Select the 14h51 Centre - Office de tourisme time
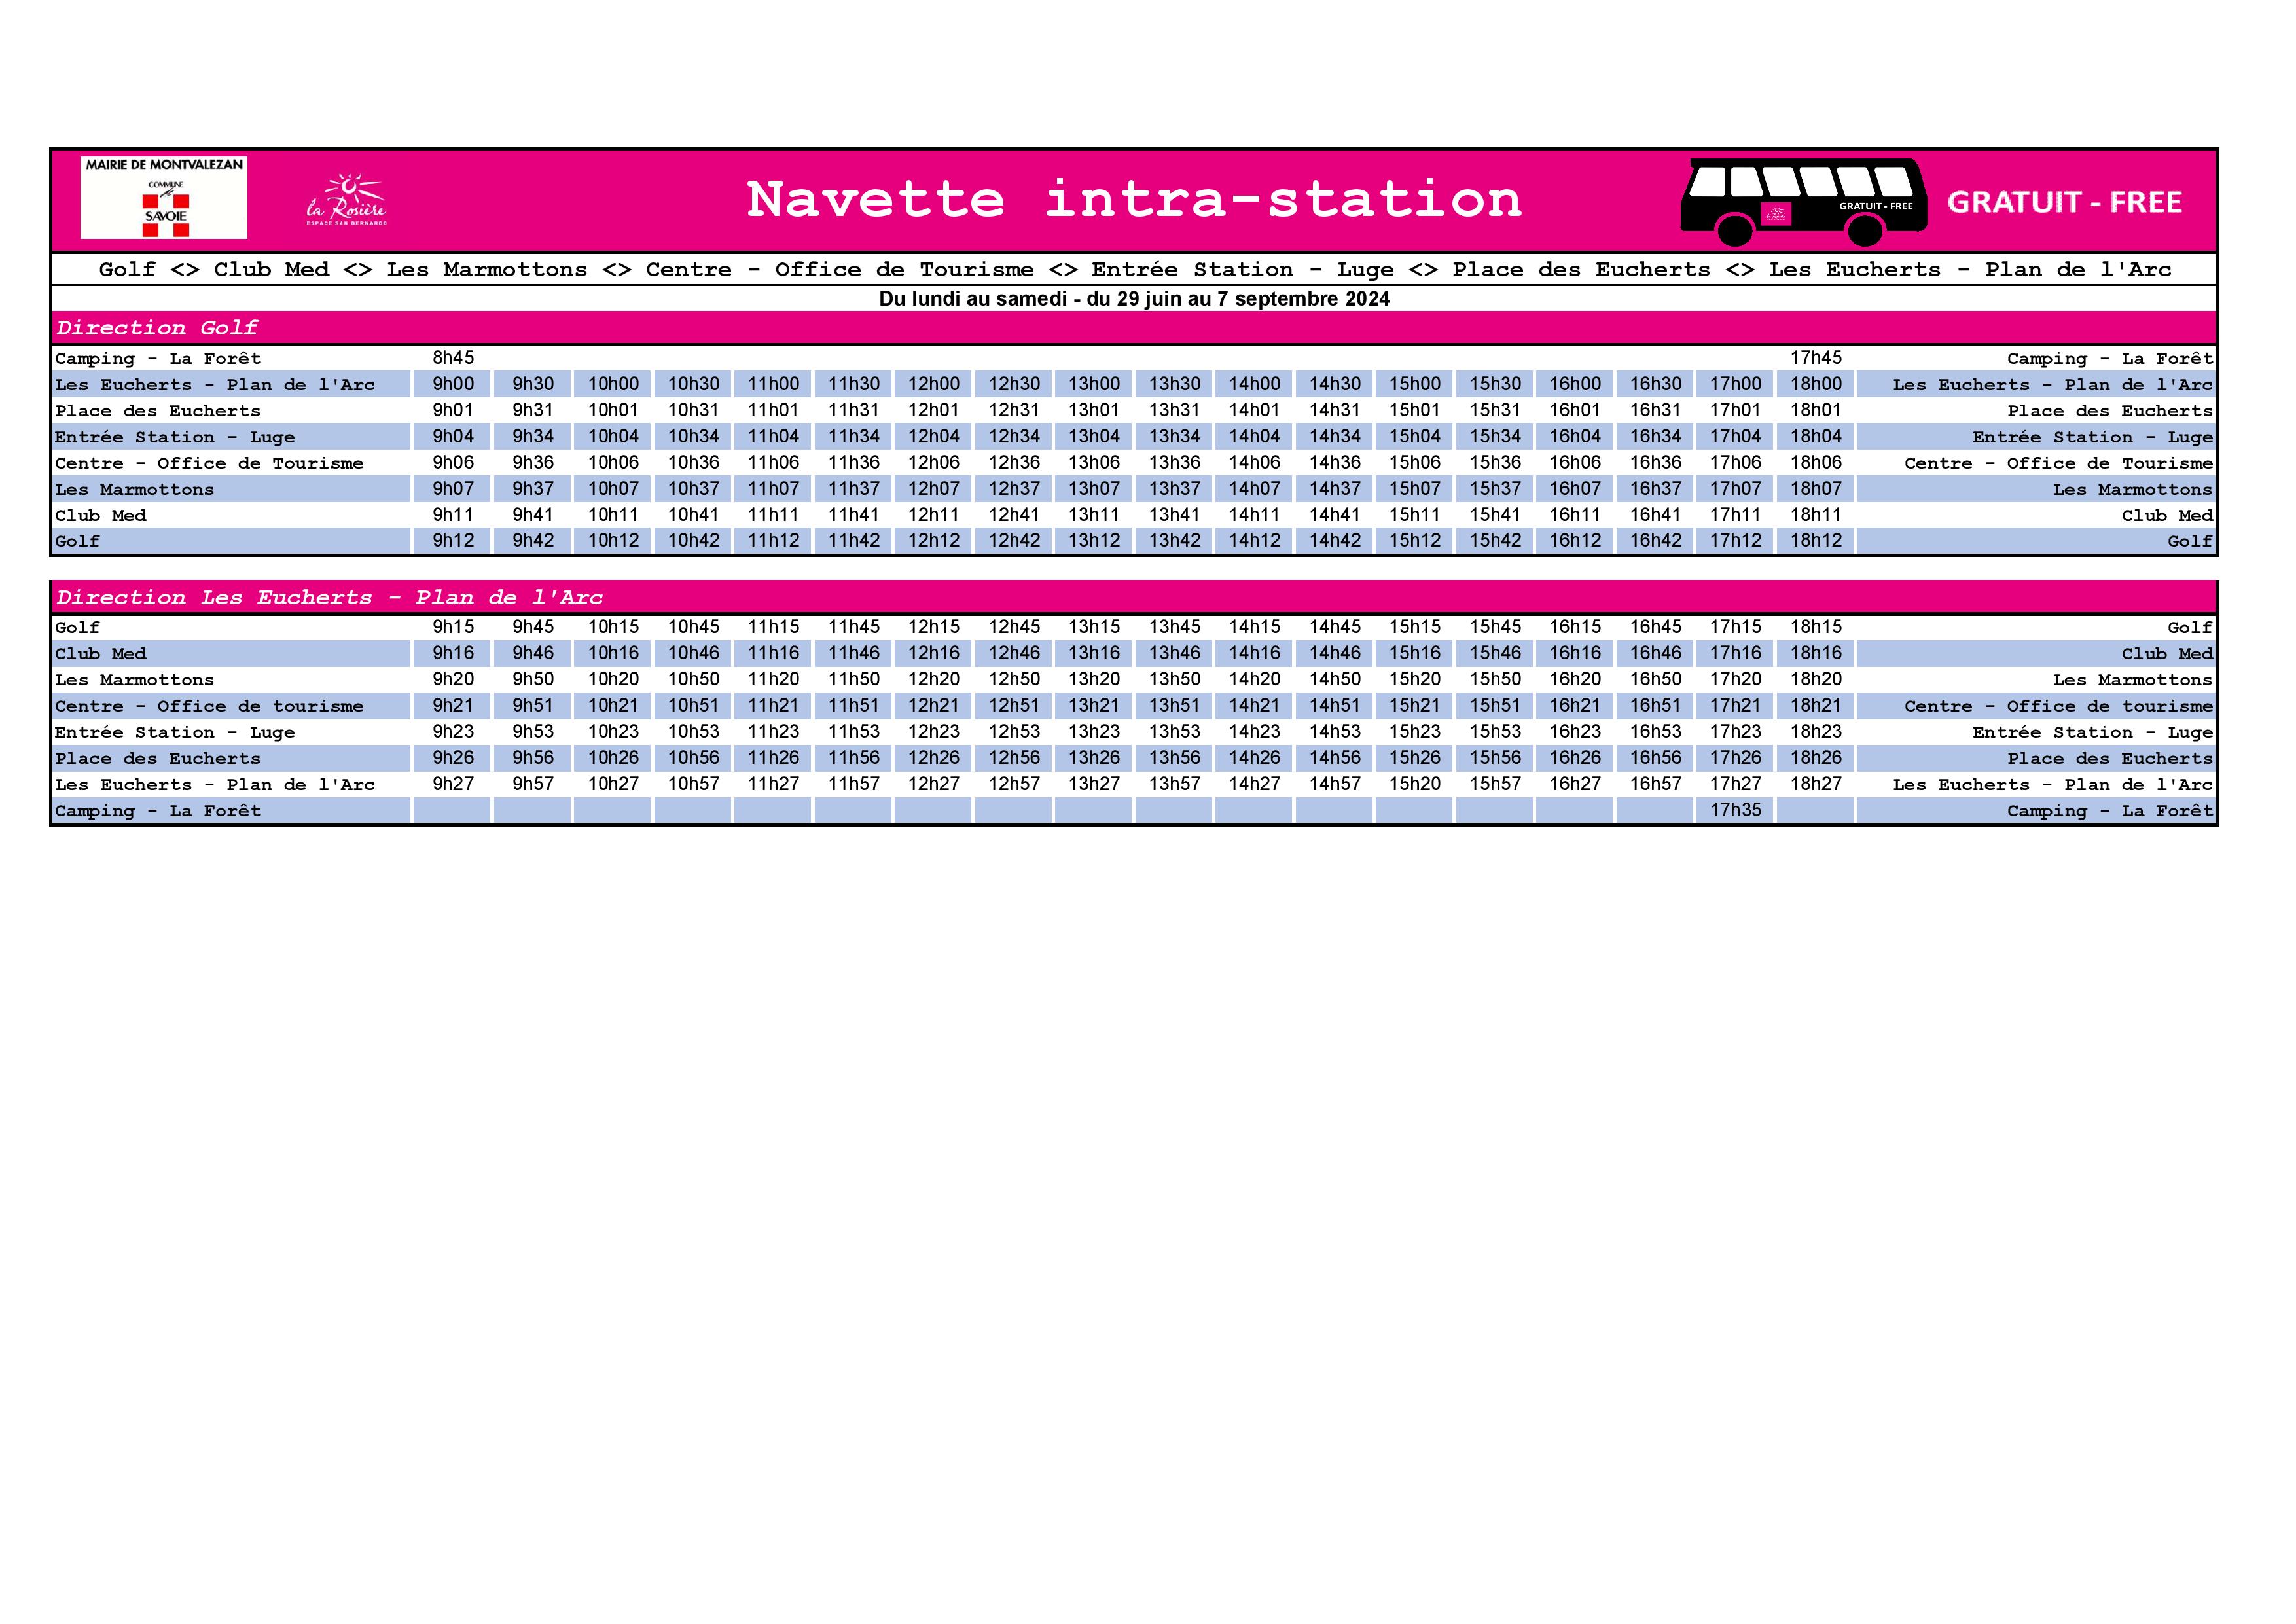The height and width of the screenshot is (1624, 2296). (1335, 705)
